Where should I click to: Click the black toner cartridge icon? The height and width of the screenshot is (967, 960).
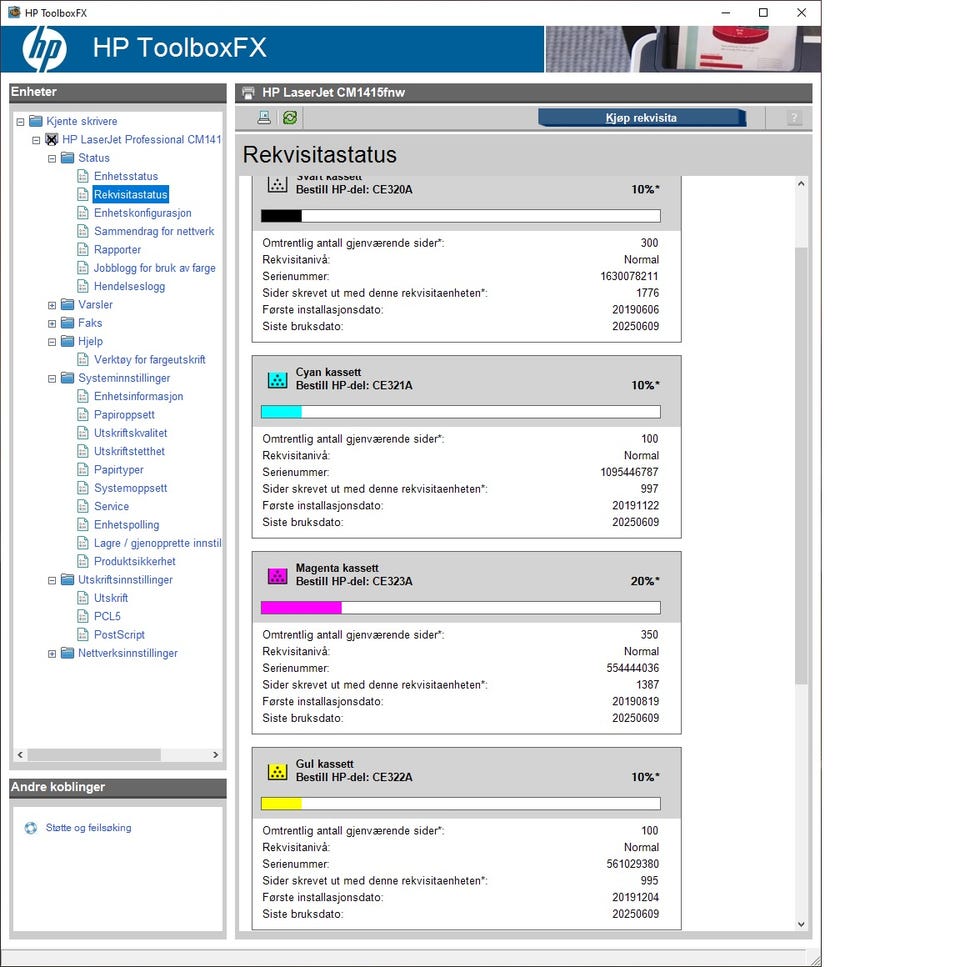click(277, 184)
